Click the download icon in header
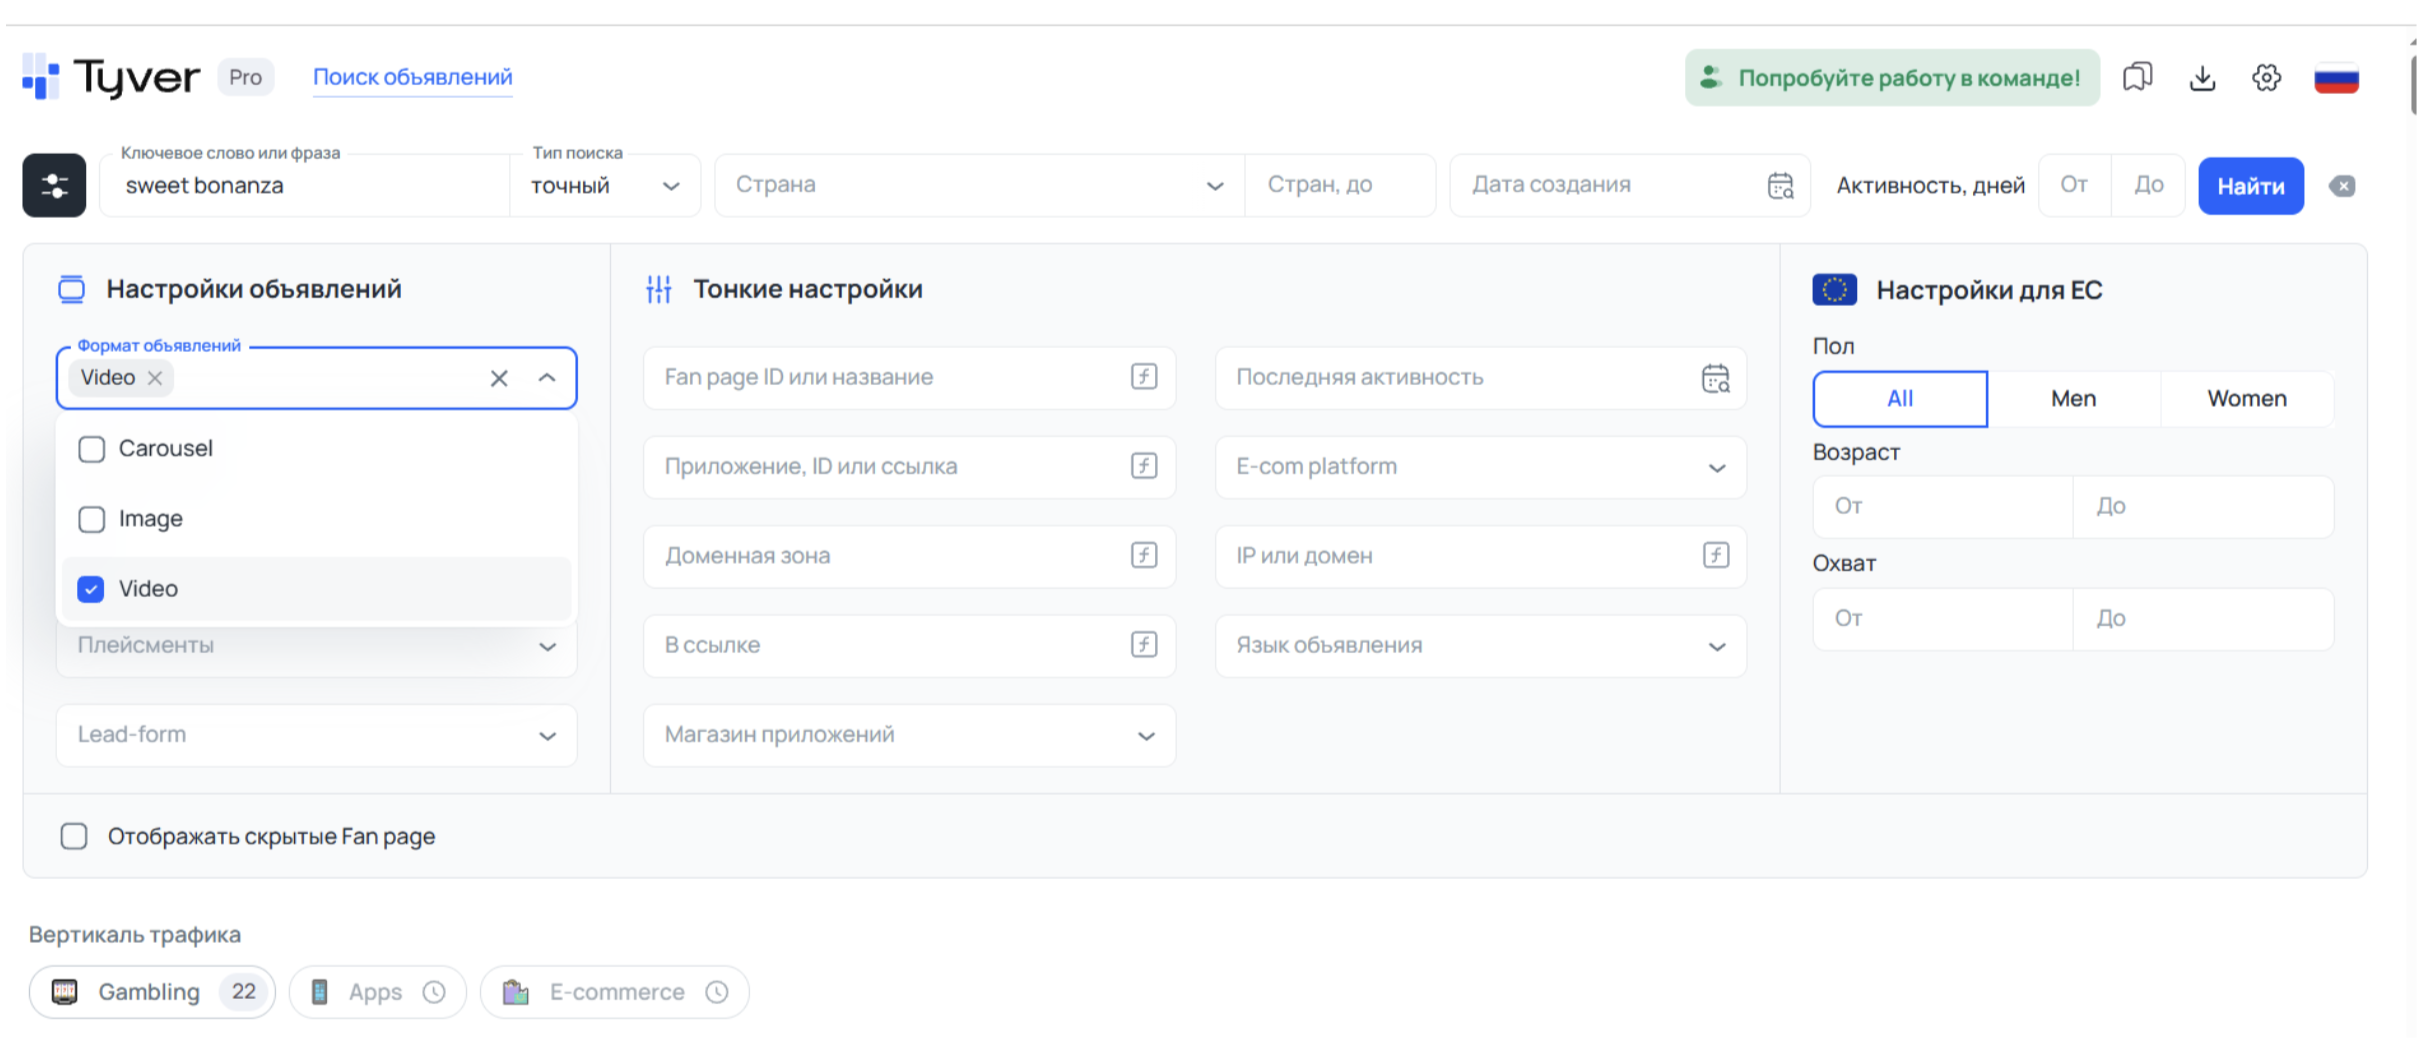Viewport: 2420px width, 1040px height. 2202,77
